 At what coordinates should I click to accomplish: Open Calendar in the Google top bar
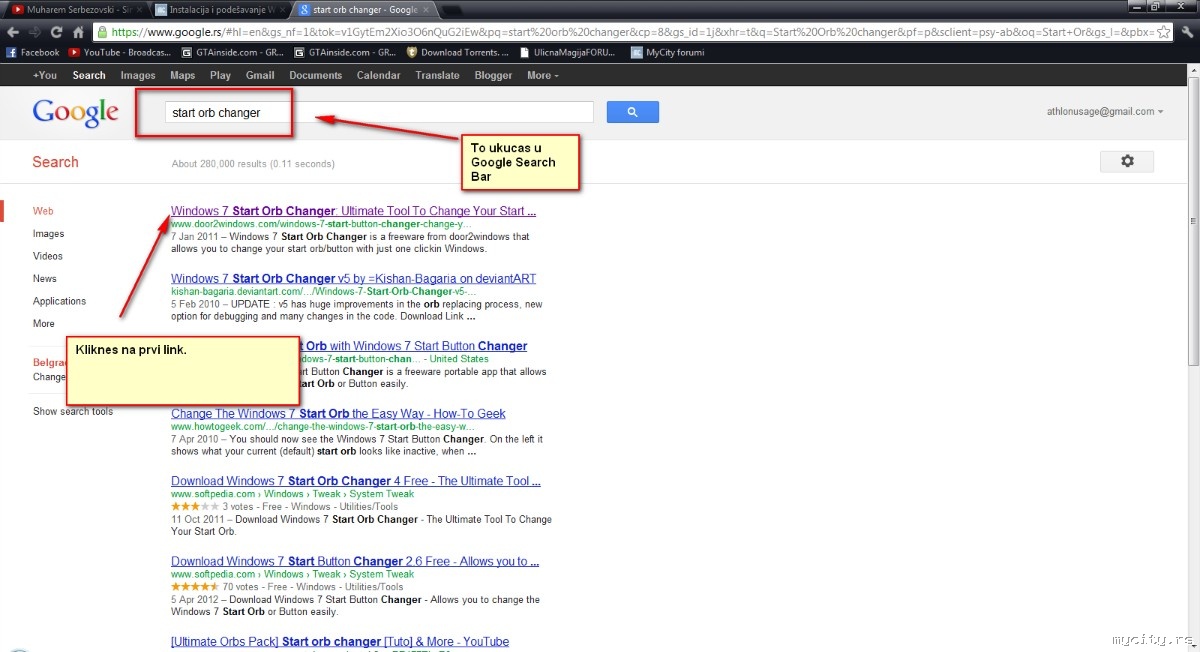[379, 75]
